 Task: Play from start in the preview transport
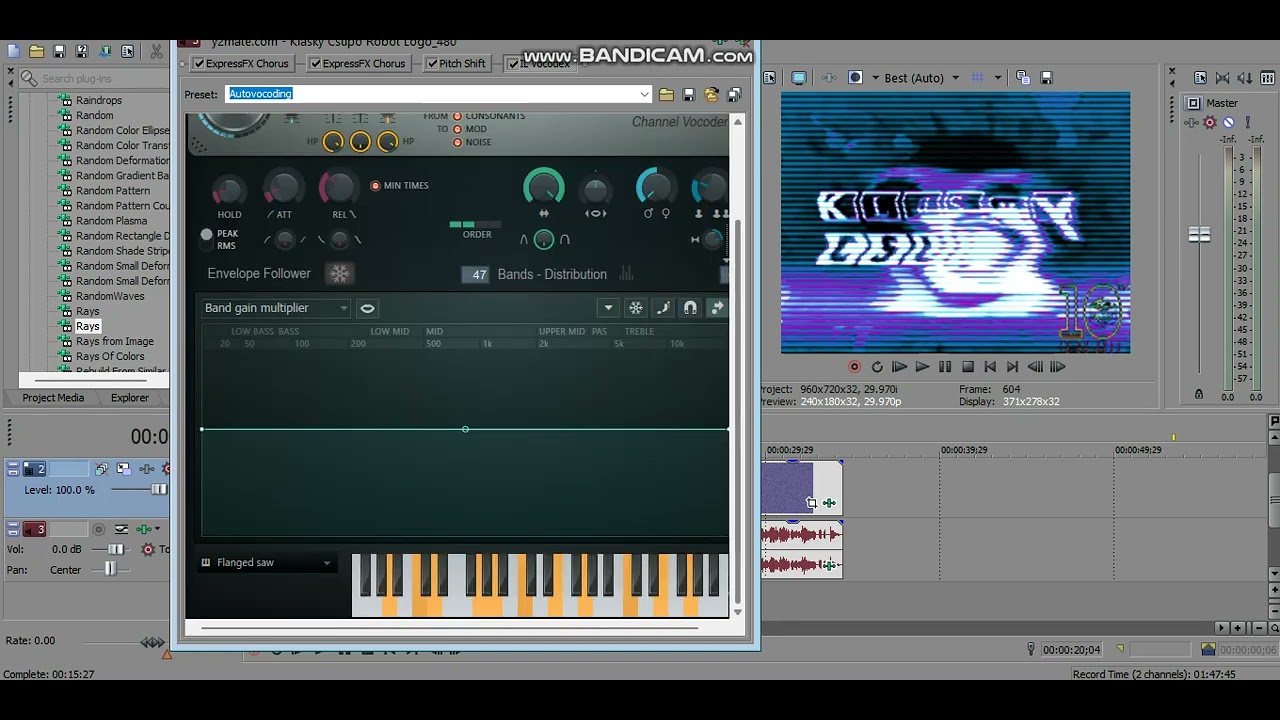tap(899, 367)
